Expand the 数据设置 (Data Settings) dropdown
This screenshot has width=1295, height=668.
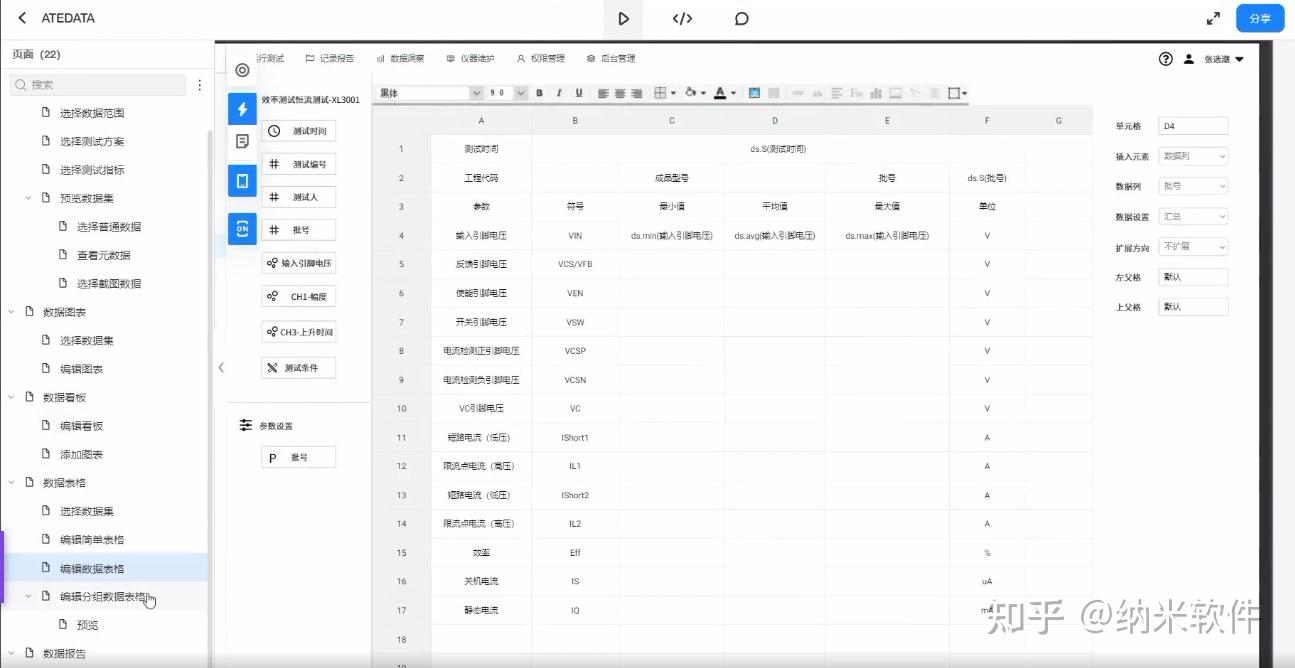(x=1192, y=216)
